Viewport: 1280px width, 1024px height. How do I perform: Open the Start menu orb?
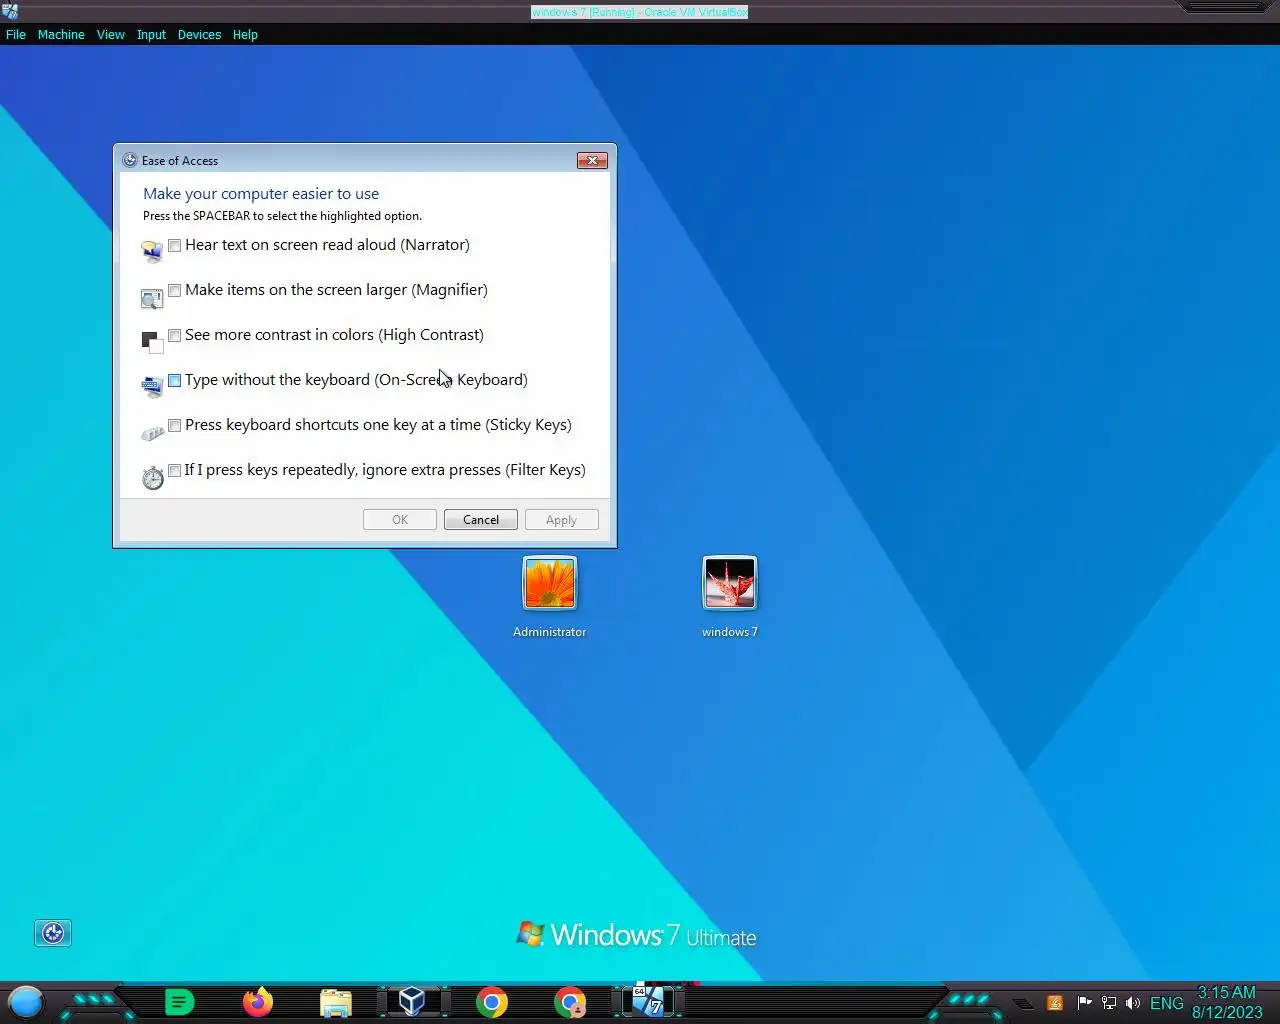coord(26,1002)
